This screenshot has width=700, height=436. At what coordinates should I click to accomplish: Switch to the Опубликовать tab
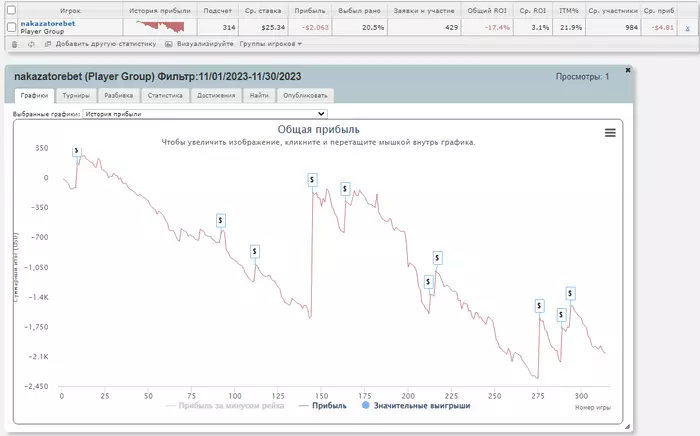[x=305, y=95]
